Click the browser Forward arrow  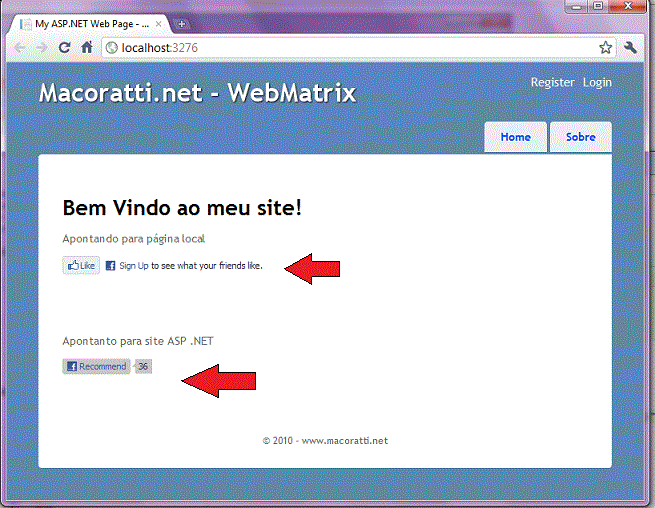(41, 48)
